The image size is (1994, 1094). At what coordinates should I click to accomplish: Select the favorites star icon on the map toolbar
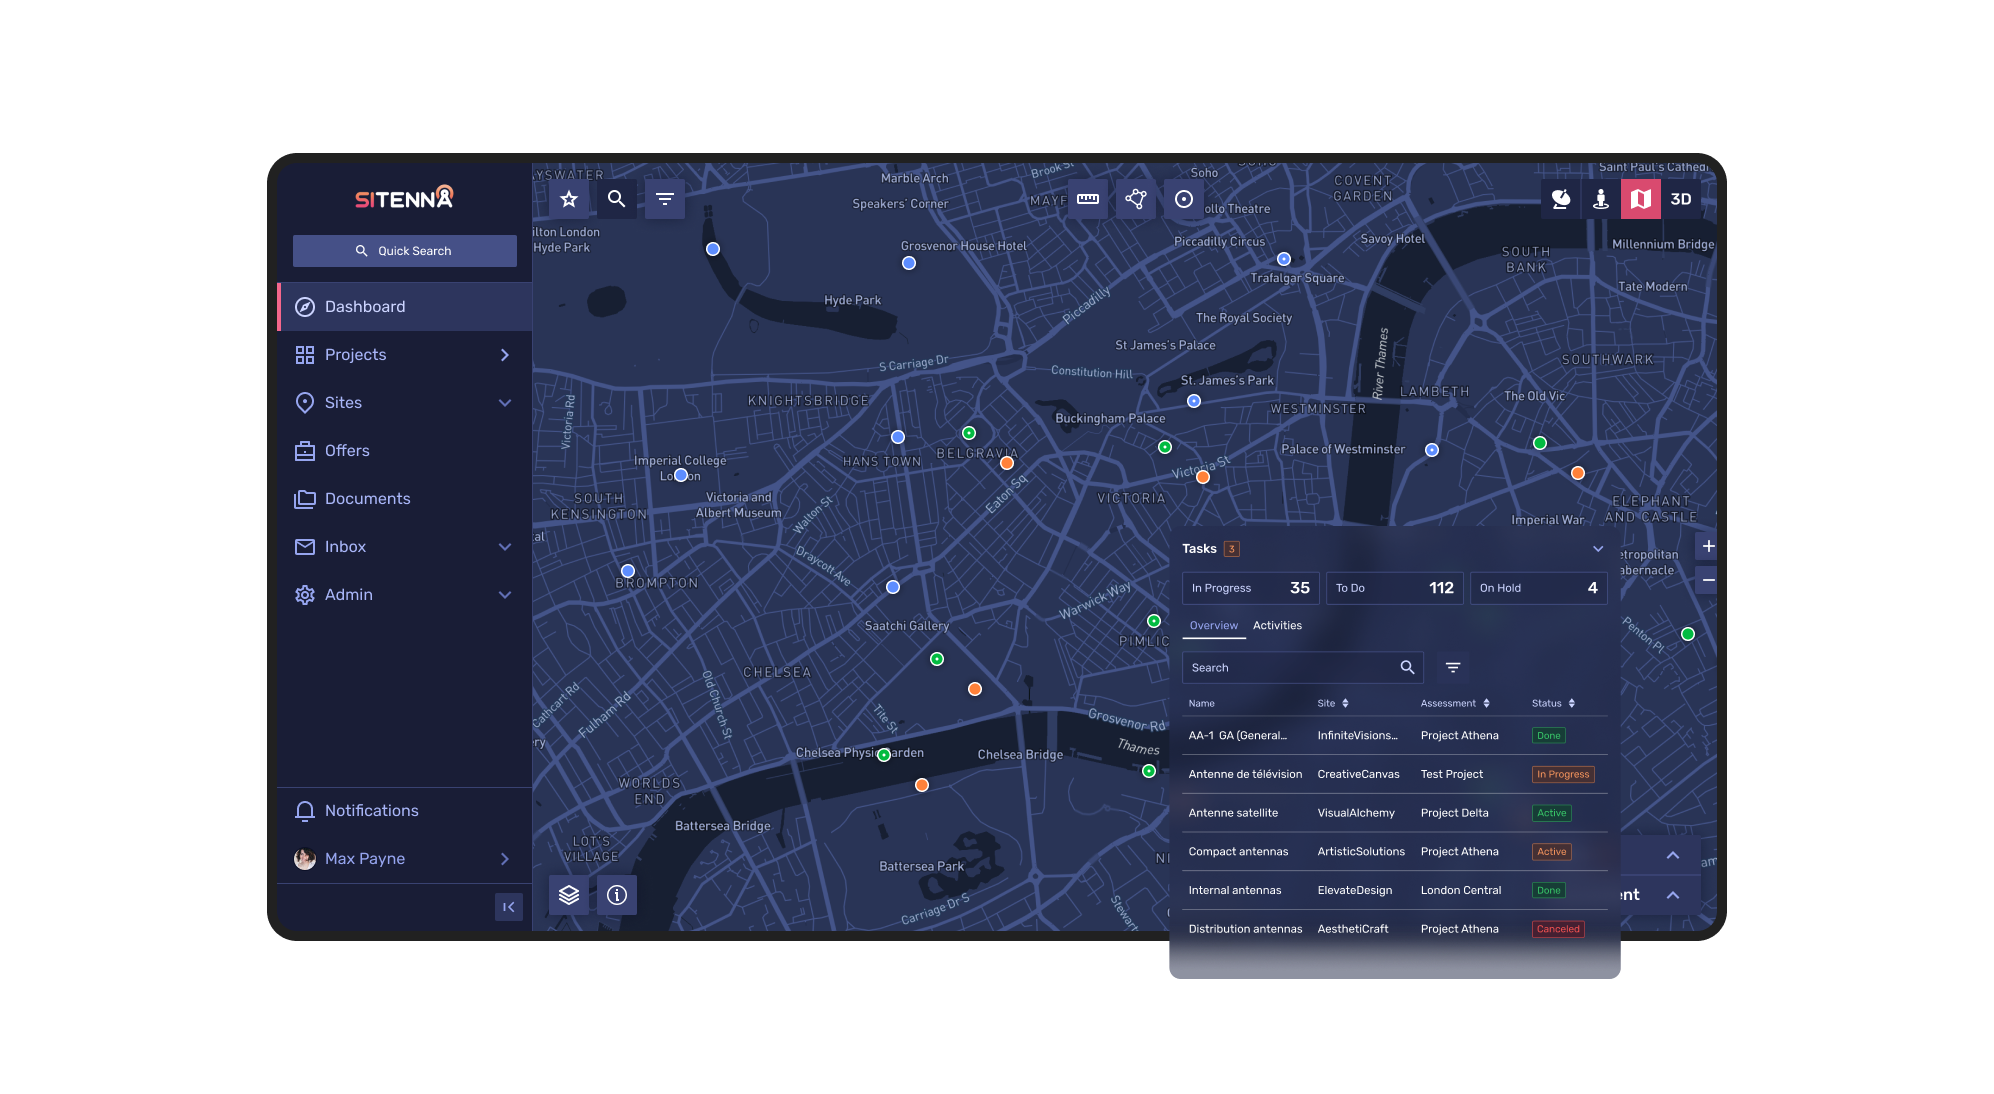pyautogui.click(x=569, y=199)
